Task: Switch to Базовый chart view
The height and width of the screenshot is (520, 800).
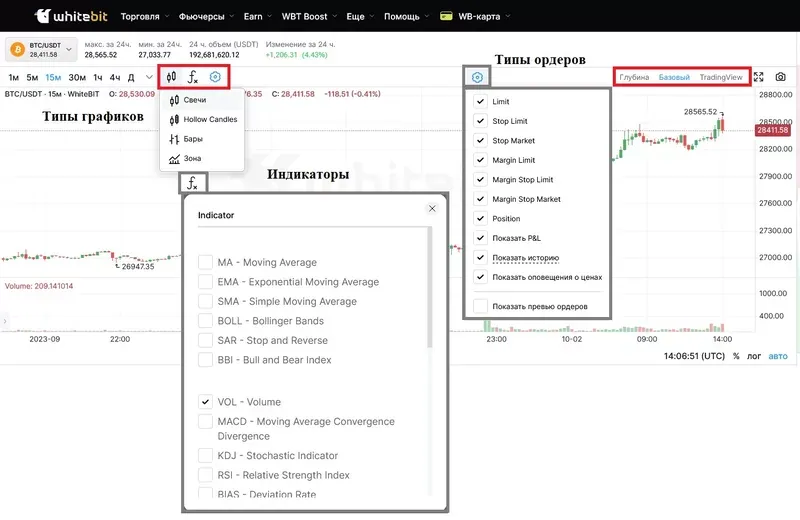Action: (674, 77)
